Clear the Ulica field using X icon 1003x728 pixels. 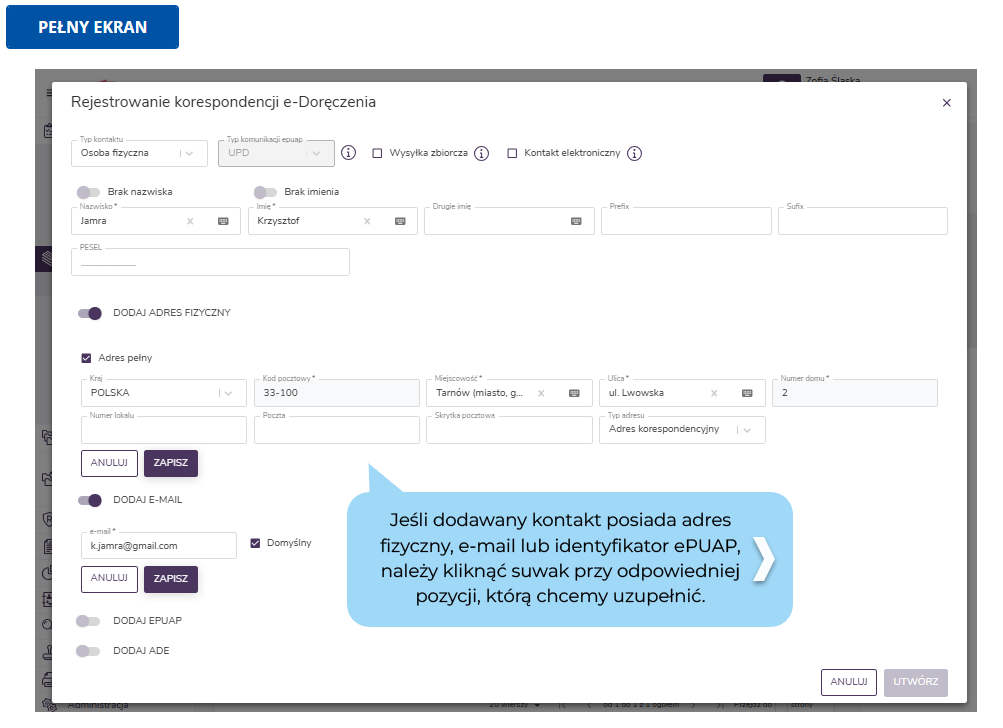[x=715, y=393]
